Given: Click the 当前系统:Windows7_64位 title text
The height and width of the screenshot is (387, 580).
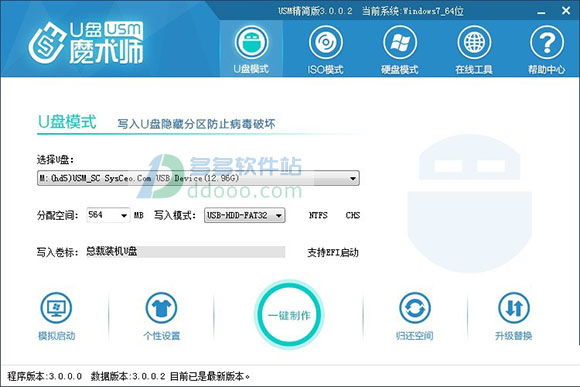Looking at the screenshot, I should pos(412,11).
